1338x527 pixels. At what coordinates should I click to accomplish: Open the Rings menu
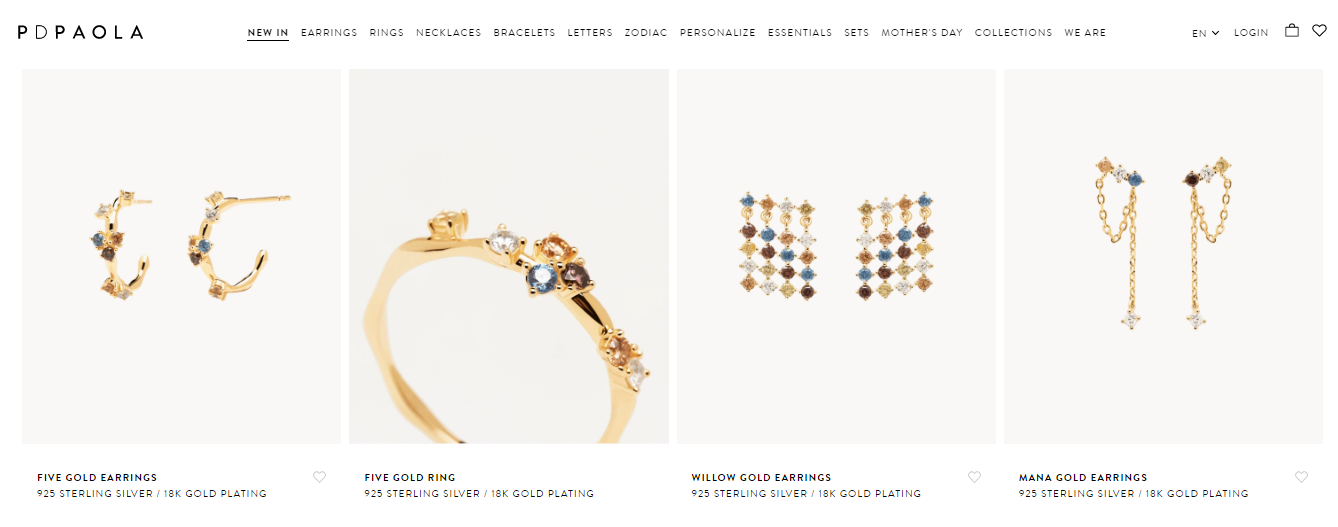click(x=387, y=33)
